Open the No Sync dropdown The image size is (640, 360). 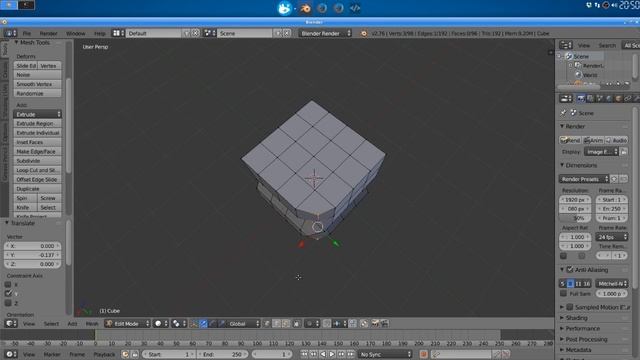(x=385, y=354)
